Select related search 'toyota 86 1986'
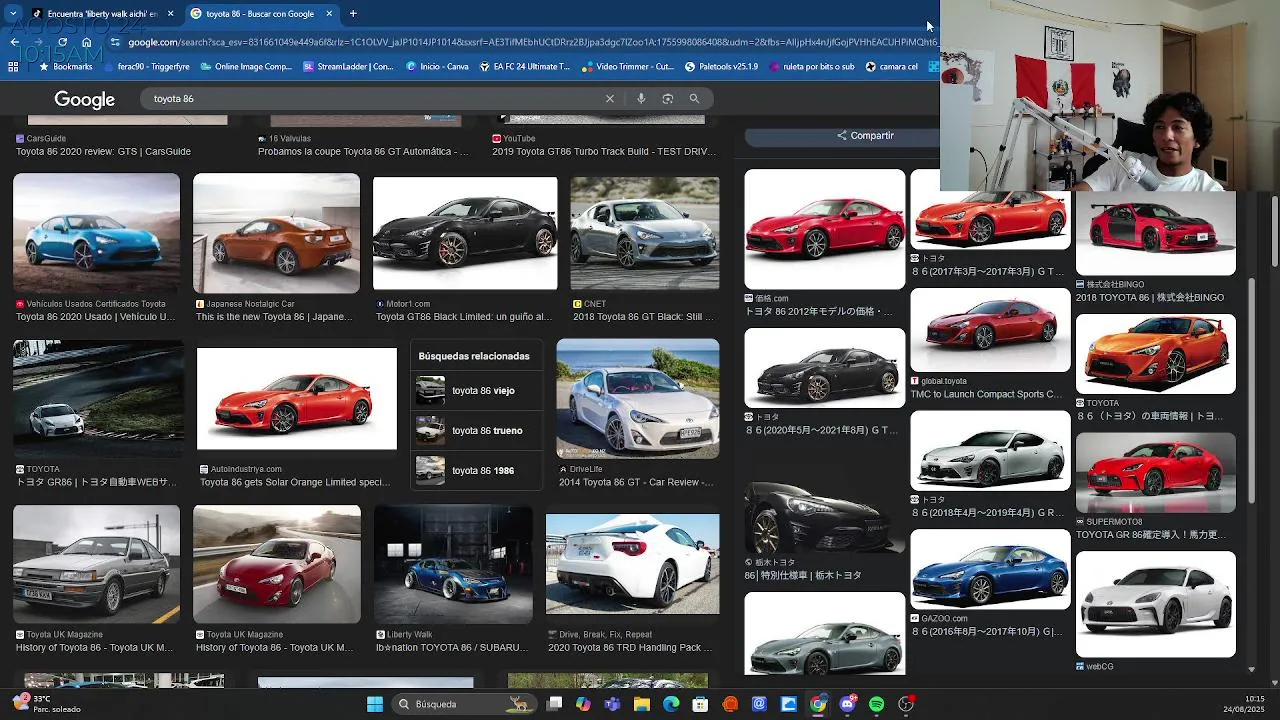Screen dimensions: 1280x720 tap(476, 471)
